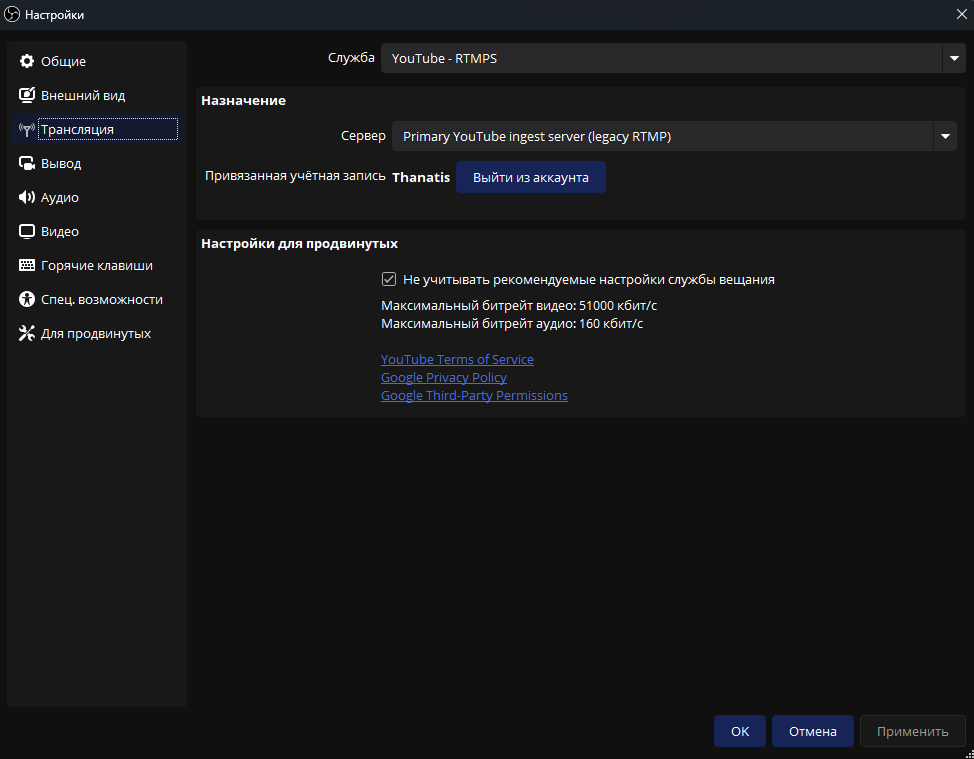Click the Служба dropdown arrow
This screenshot has height=759, width=974.
(x=954, y=58)
